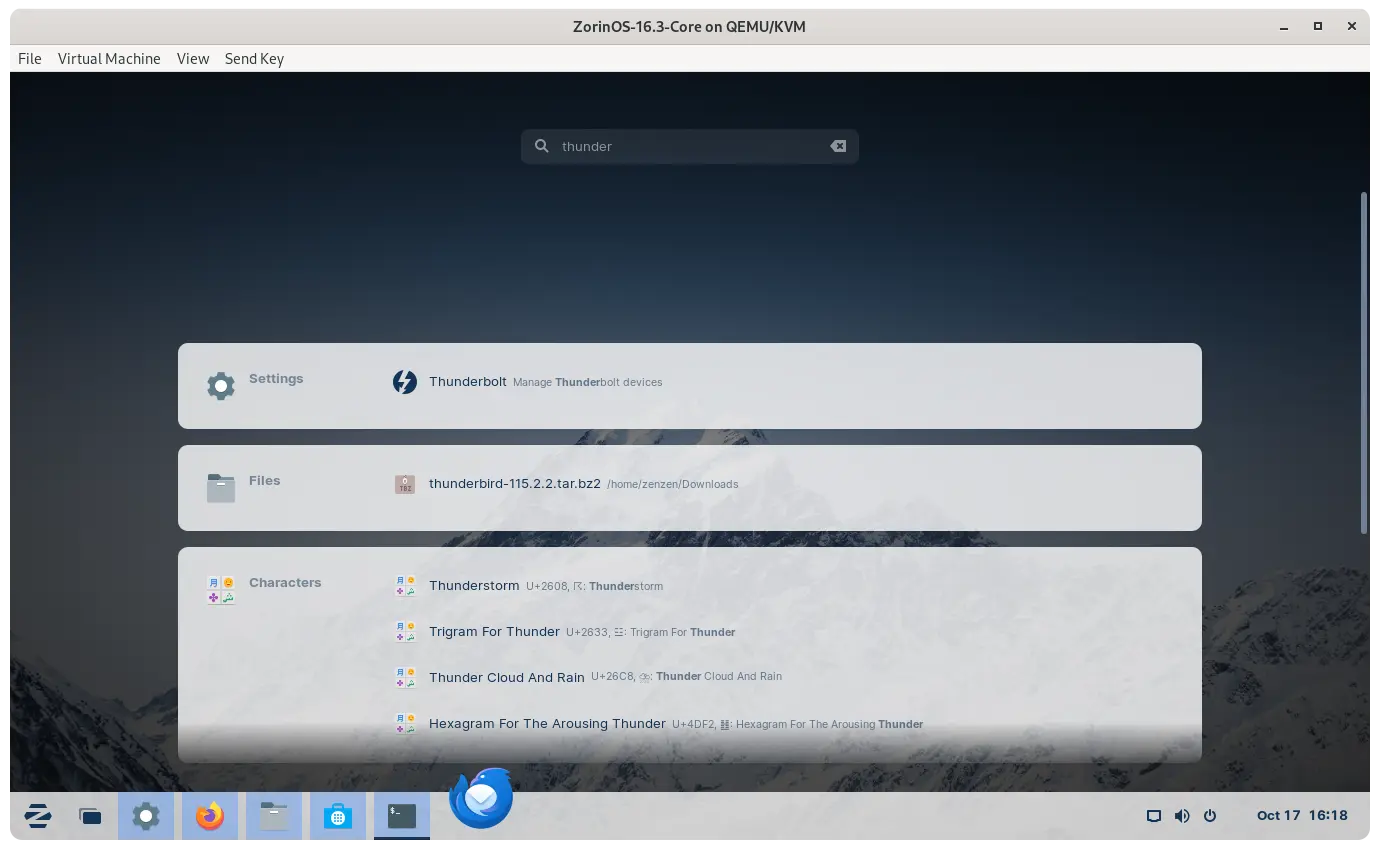Image resolution: width=1380 pixels, height=850 pixels.
Task: Clear the search text with the backspace icon
Action: click(x=838, y=146)
